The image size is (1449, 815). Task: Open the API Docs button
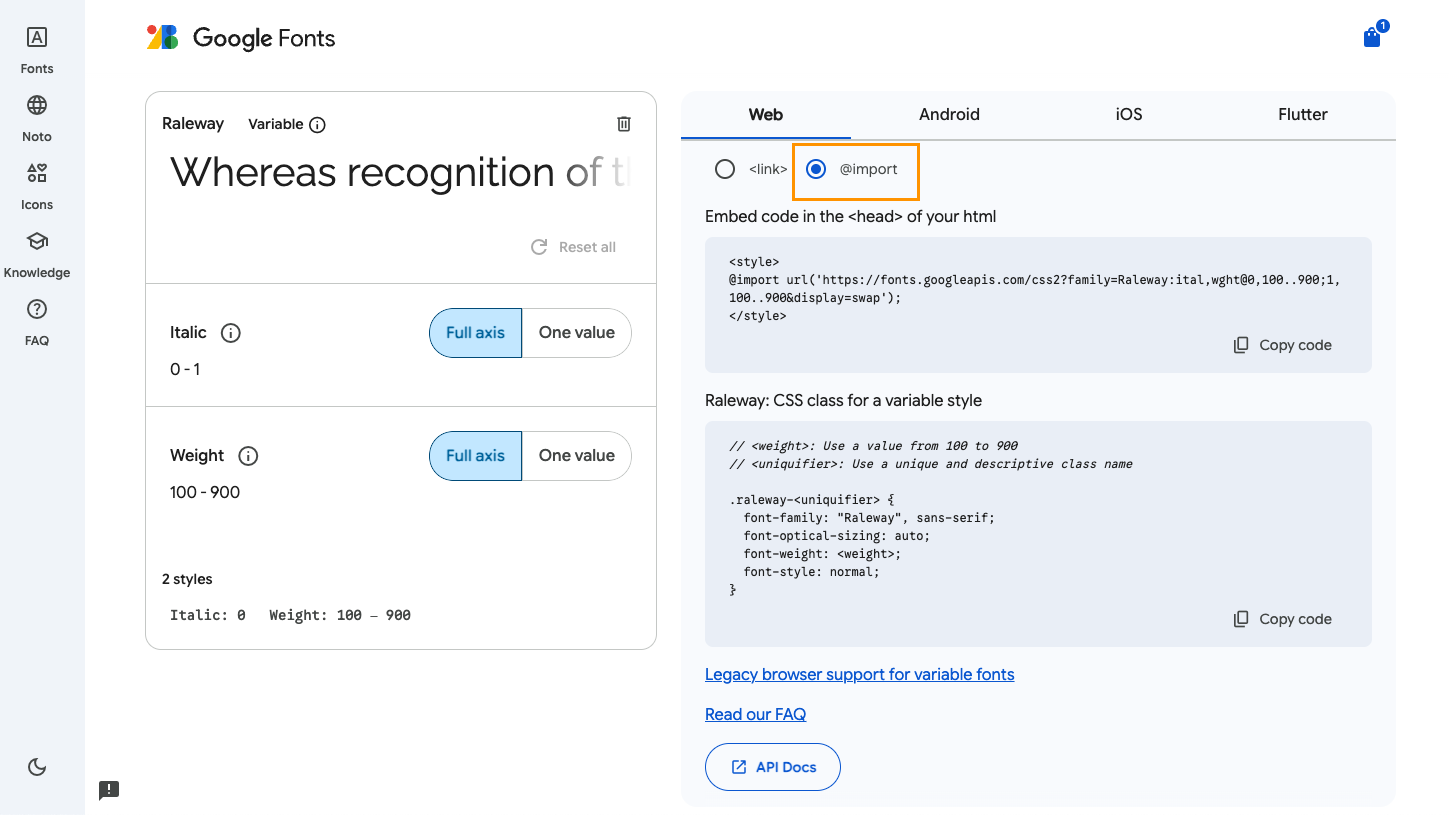point(773,767)
